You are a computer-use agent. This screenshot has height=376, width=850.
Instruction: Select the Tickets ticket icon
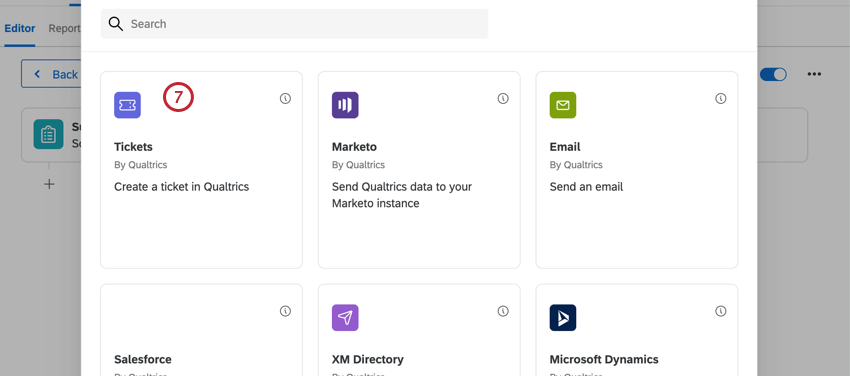[x=127, y=105]
